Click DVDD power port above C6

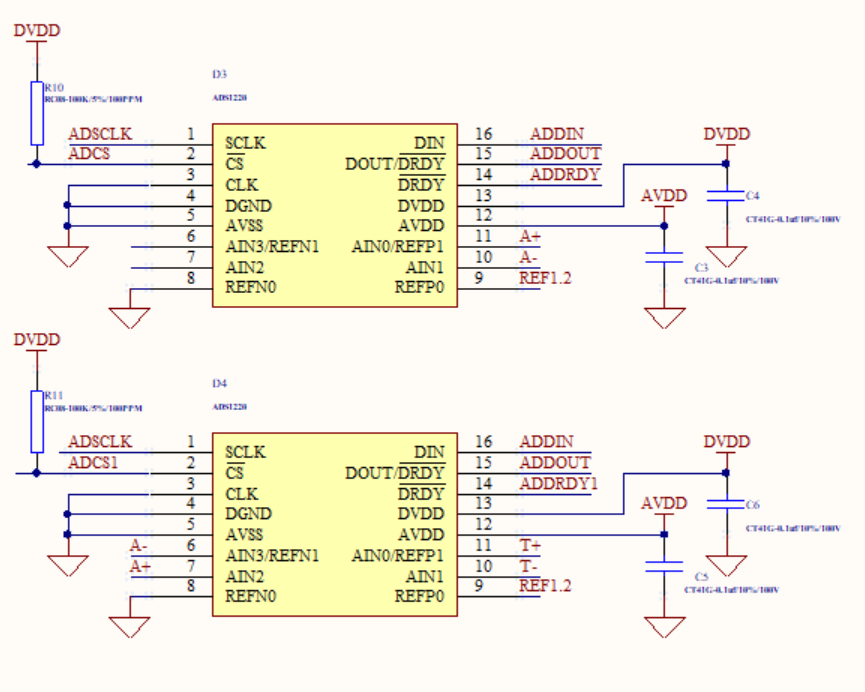(x=727, y=443)
